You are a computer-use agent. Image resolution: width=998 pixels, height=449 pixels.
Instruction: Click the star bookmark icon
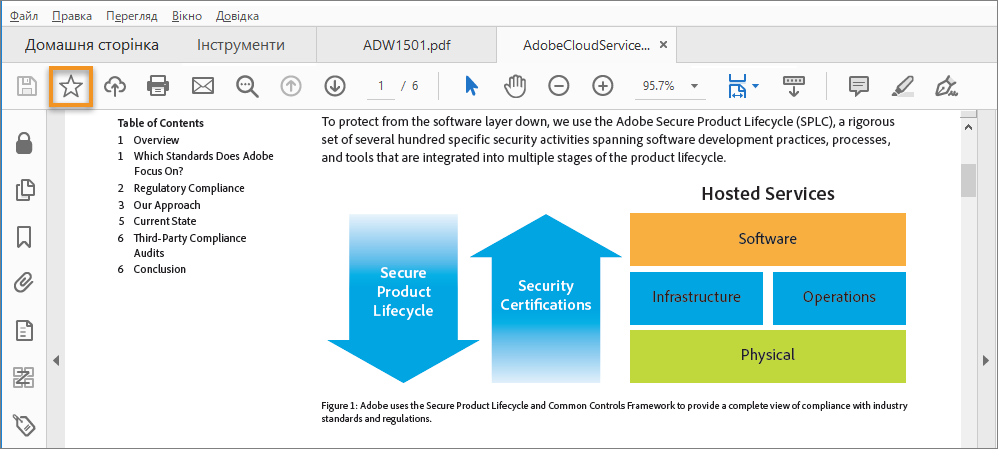(x=71, y=86)
